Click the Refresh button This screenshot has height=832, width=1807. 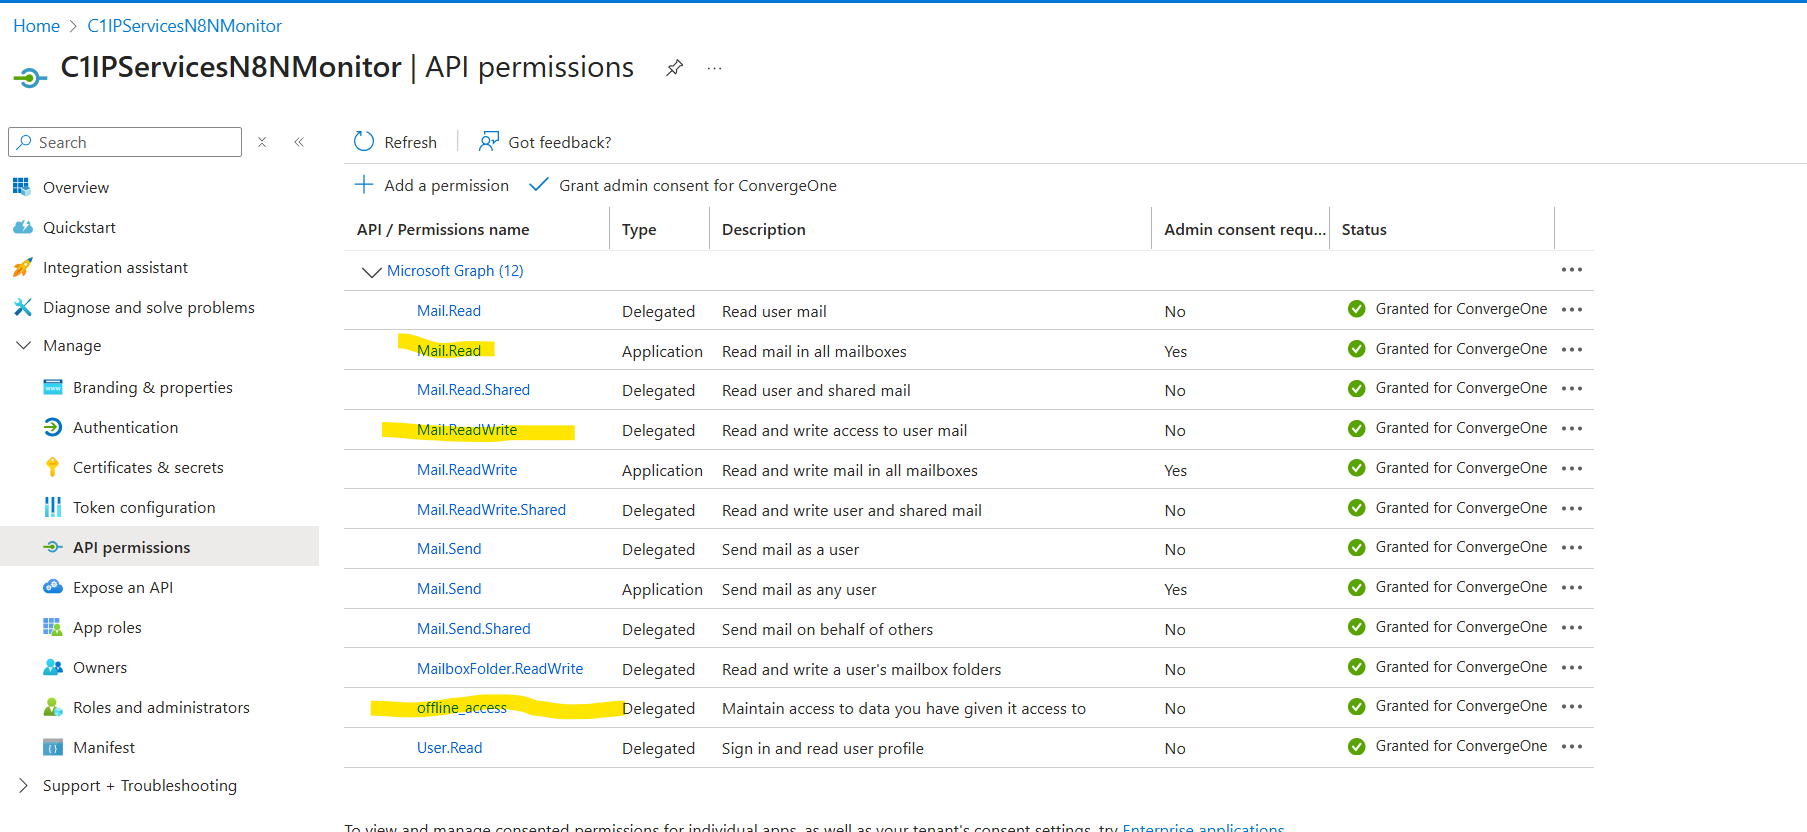pyautogui.click(x=396, y=142)
